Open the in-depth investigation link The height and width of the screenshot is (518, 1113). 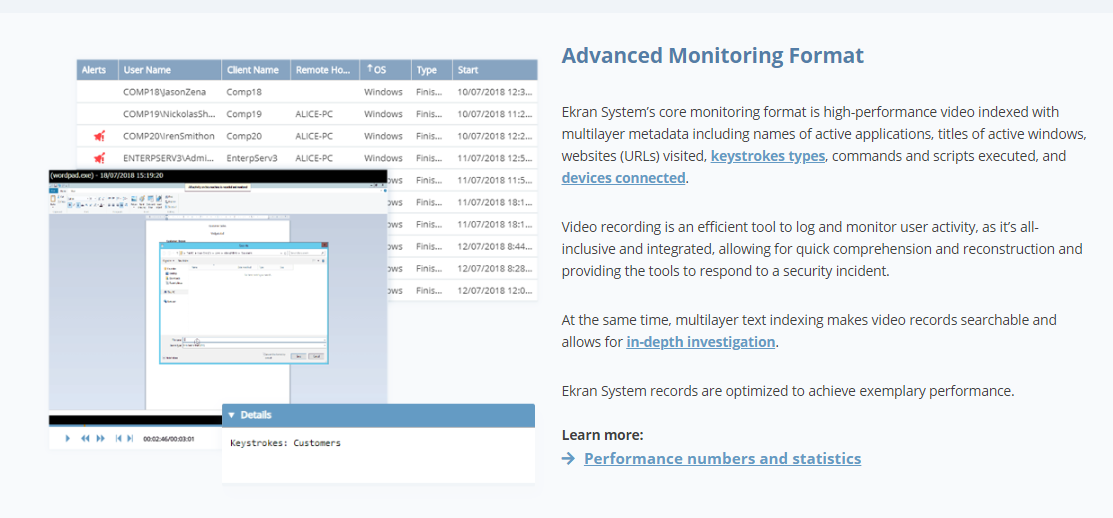(x=701, y=341)
